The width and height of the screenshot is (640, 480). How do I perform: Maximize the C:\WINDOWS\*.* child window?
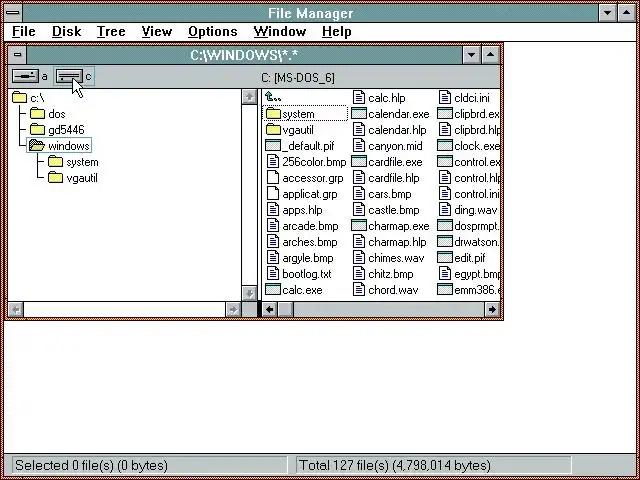pyautogui.click(x=491, y=54)
